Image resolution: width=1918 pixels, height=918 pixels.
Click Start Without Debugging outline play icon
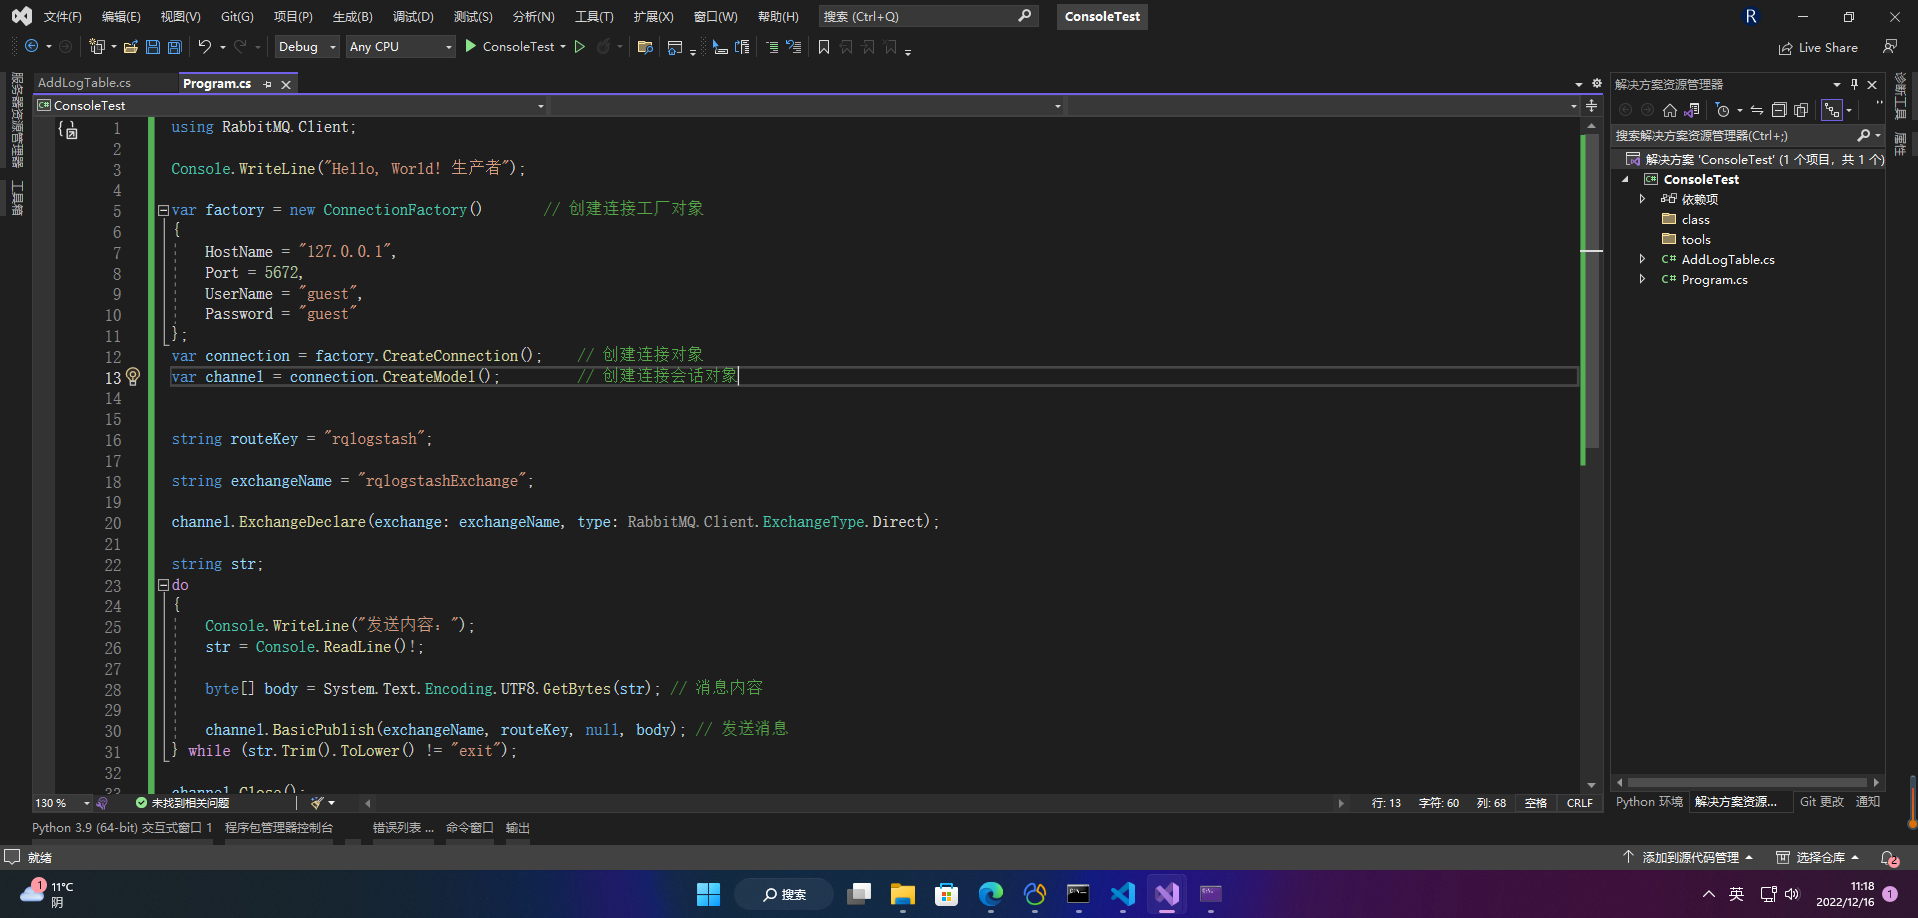click(580, 46)
